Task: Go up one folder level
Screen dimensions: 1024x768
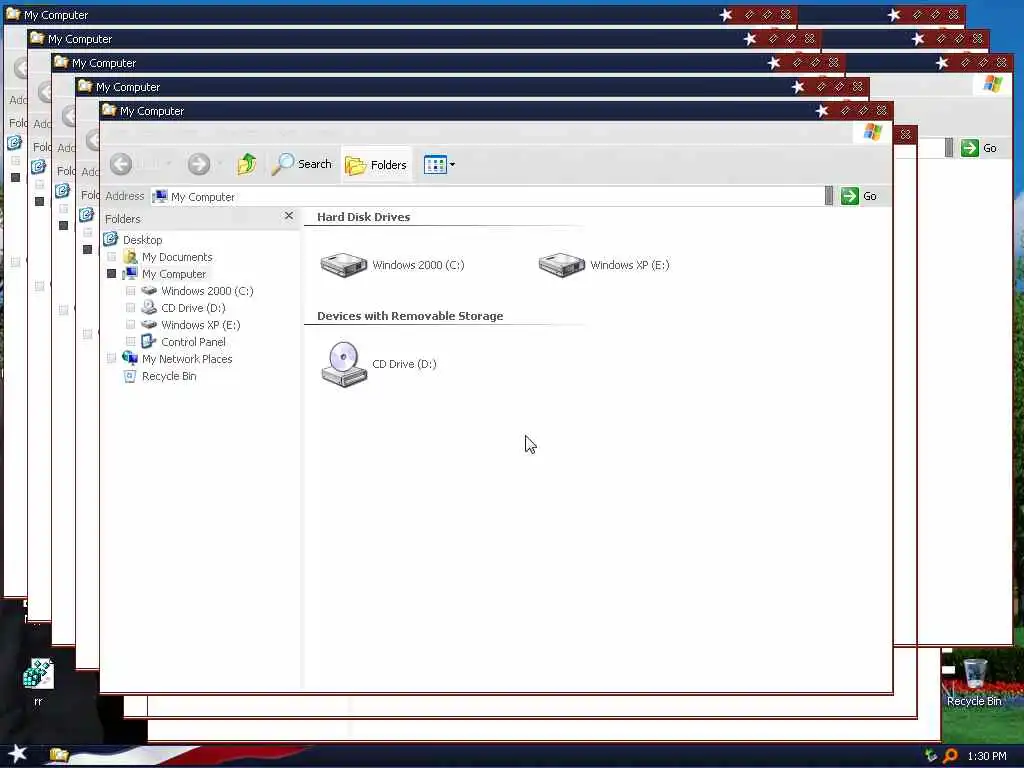Action: point(247,164)
